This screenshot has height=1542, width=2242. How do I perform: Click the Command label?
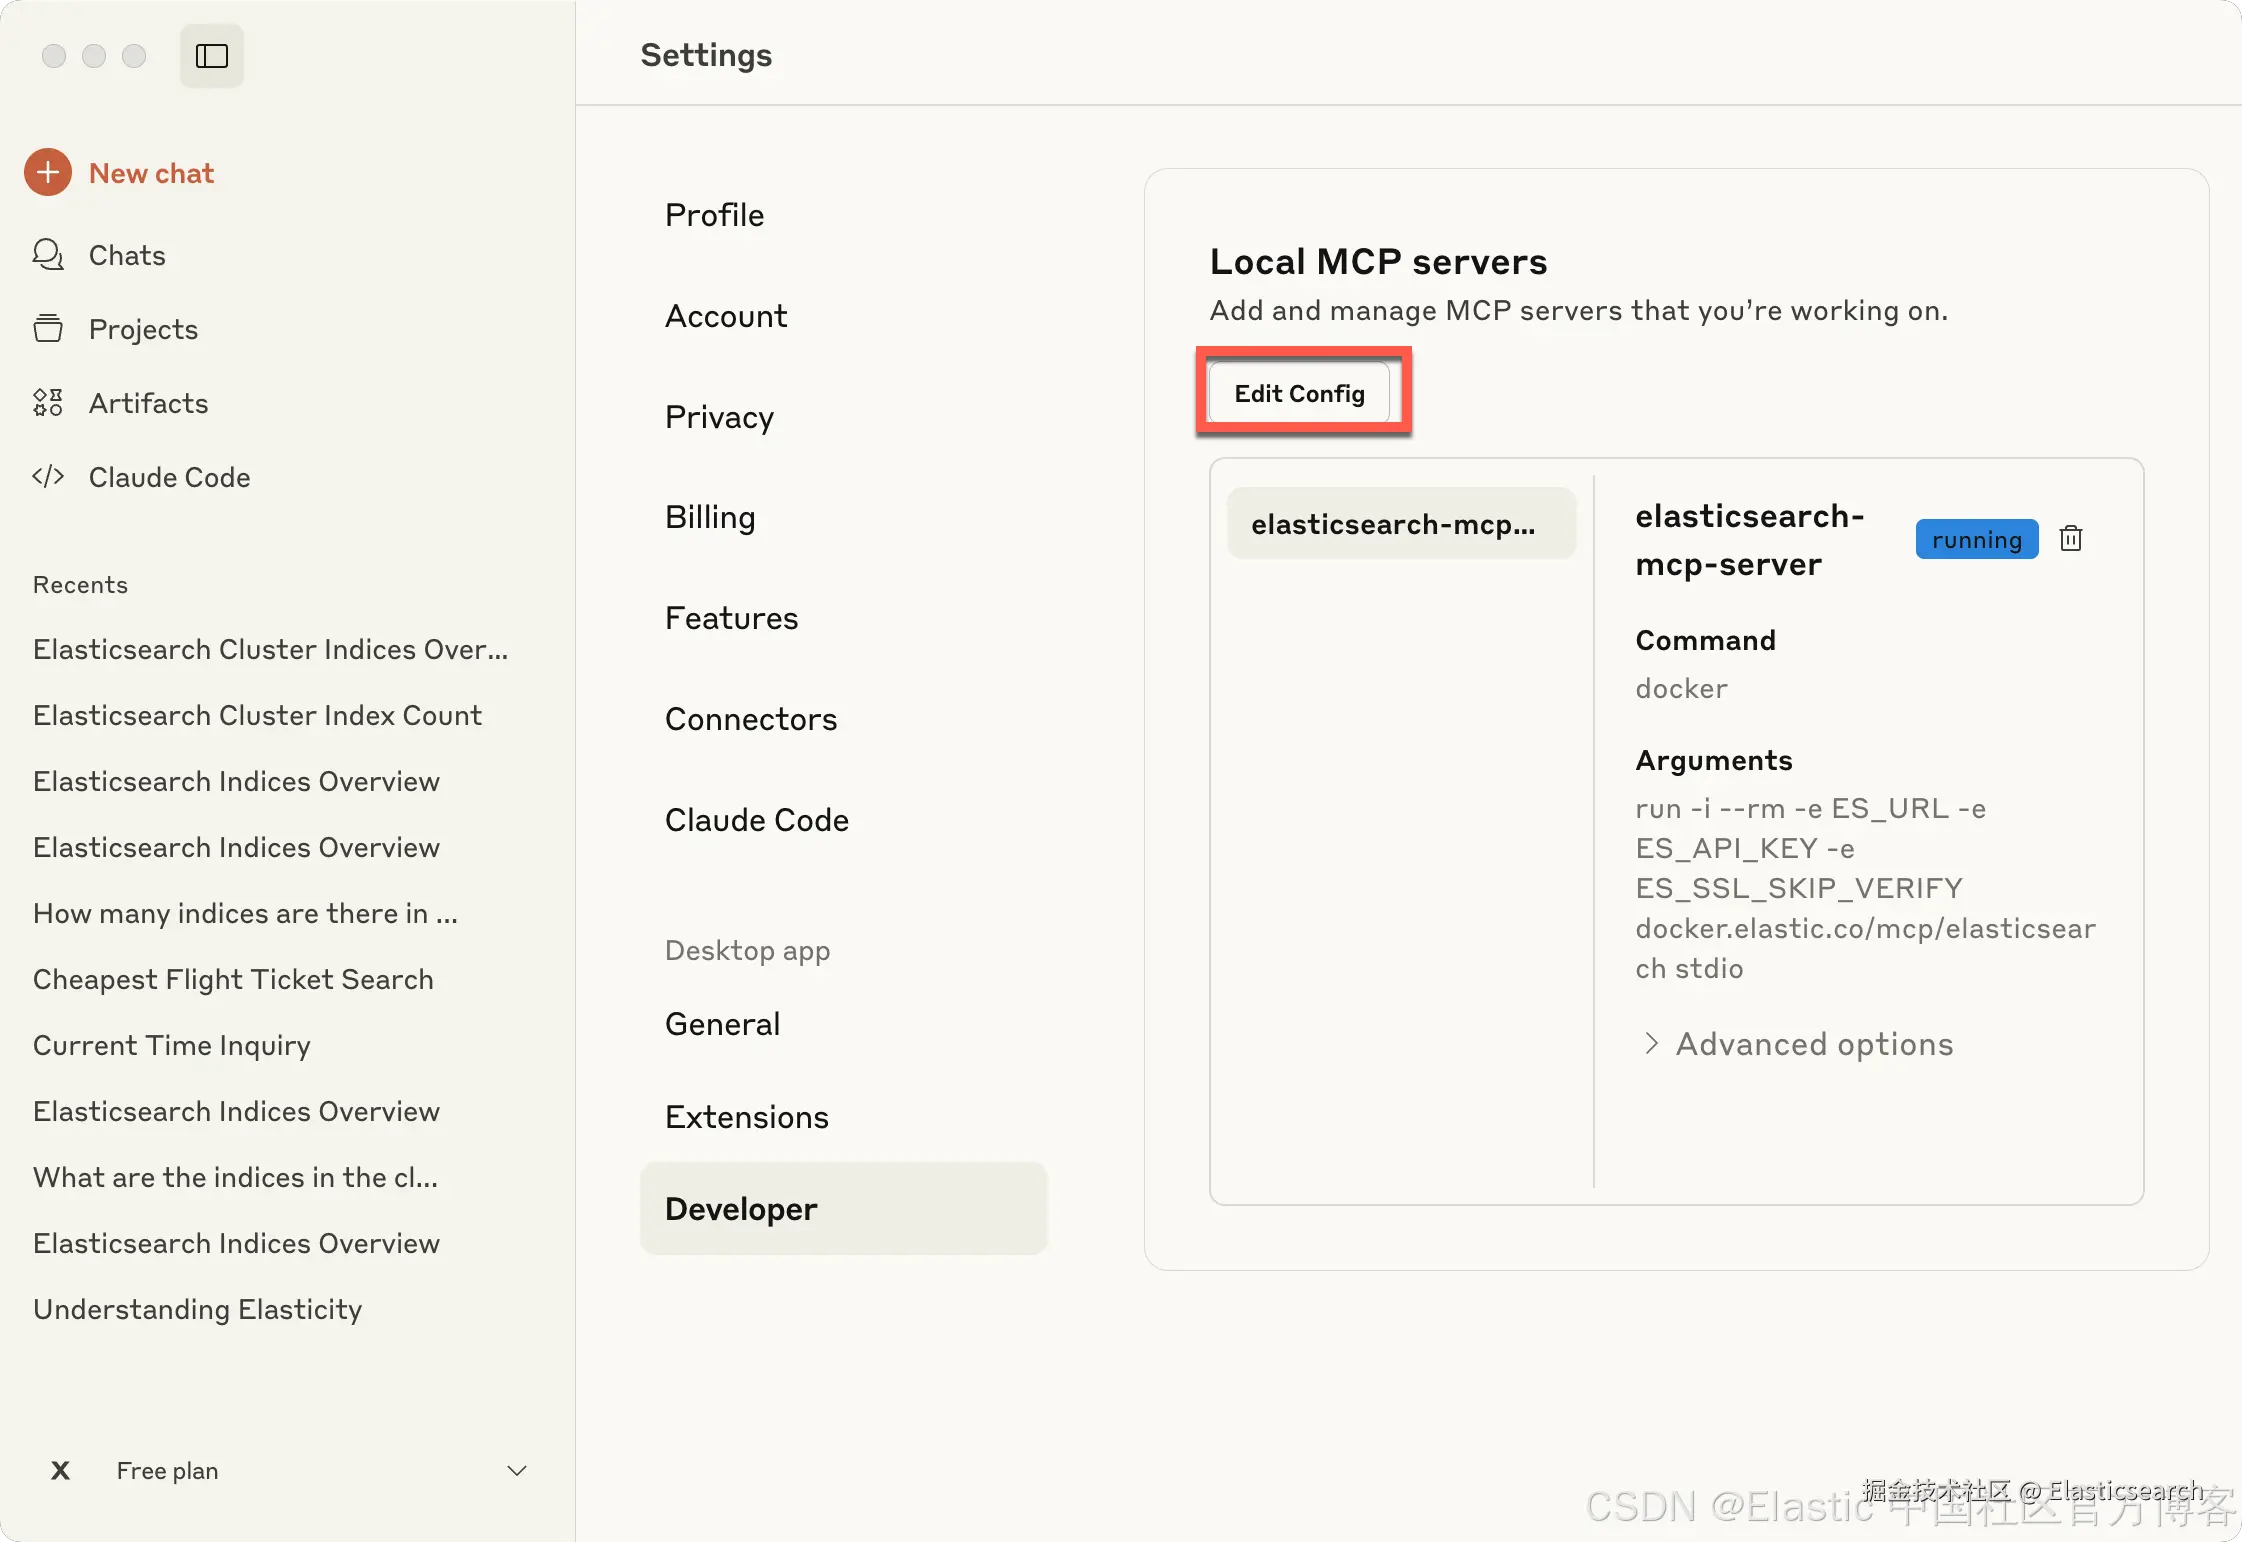(x=1705, y=640)
